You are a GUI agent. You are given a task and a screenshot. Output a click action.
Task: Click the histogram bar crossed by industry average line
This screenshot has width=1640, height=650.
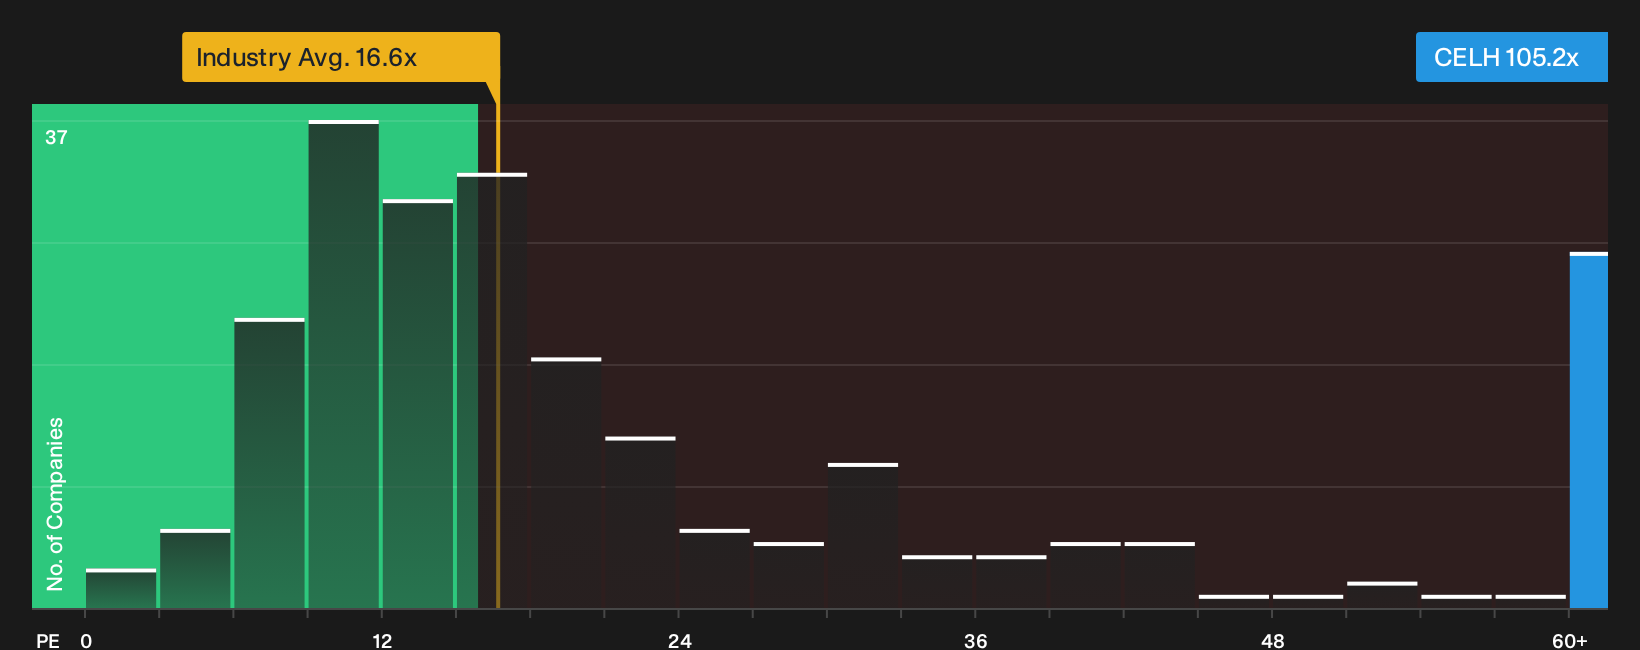pos(492,391)
